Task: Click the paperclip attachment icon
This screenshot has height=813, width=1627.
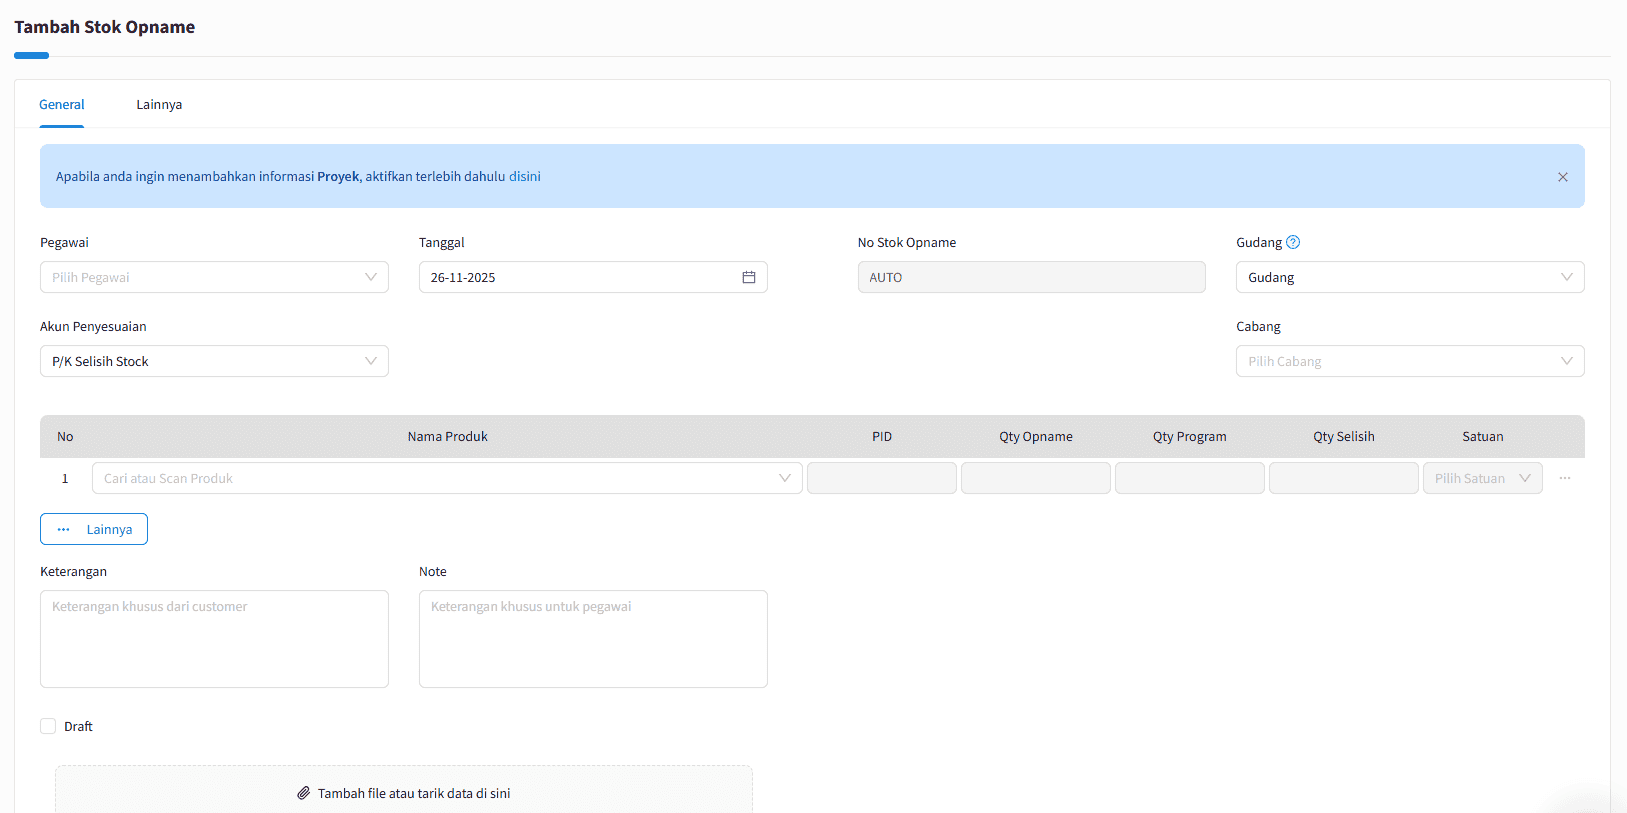Action: [304, 793]
